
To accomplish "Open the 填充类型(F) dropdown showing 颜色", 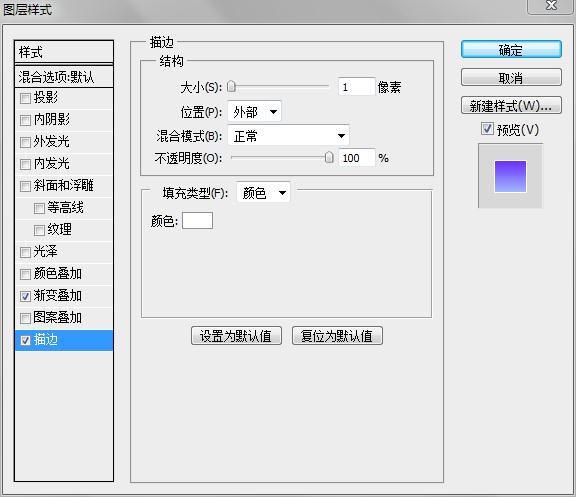I will [x=263, y=192].
